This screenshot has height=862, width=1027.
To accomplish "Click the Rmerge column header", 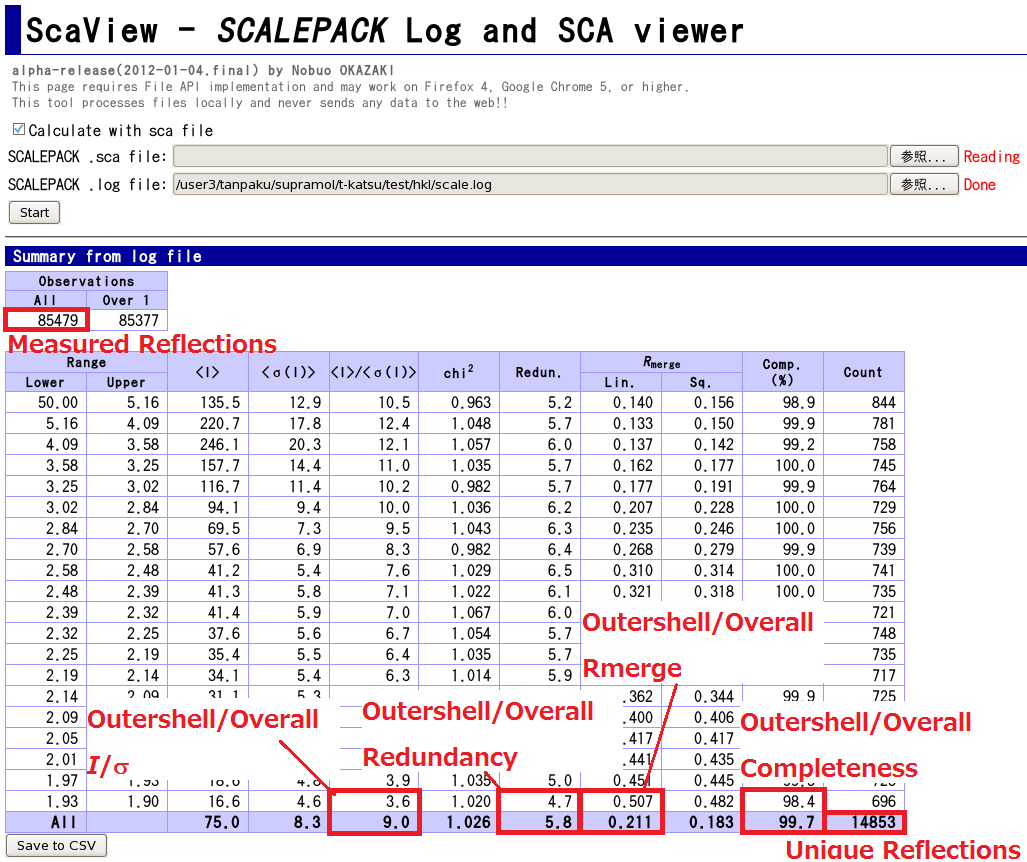I will click(x=661, y=362).
